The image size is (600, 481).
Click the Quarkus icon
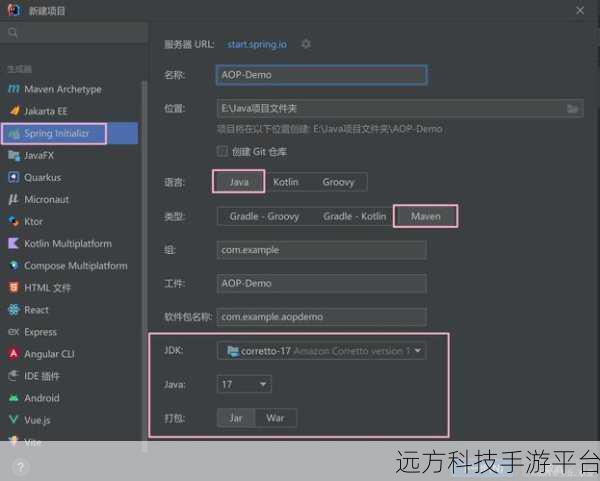(14, 177)
